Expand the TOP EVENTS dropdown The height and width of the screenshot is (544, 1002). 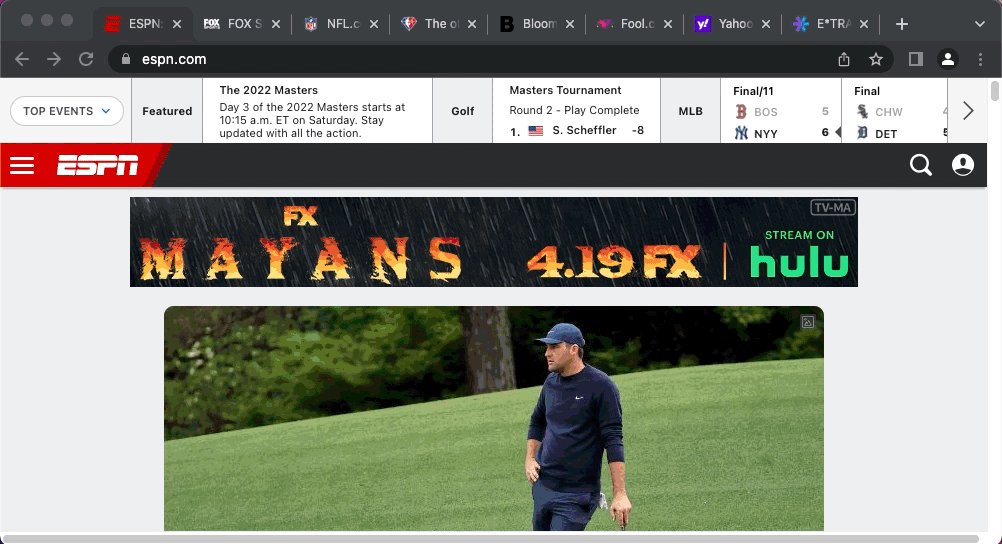(x=66, y=111)
